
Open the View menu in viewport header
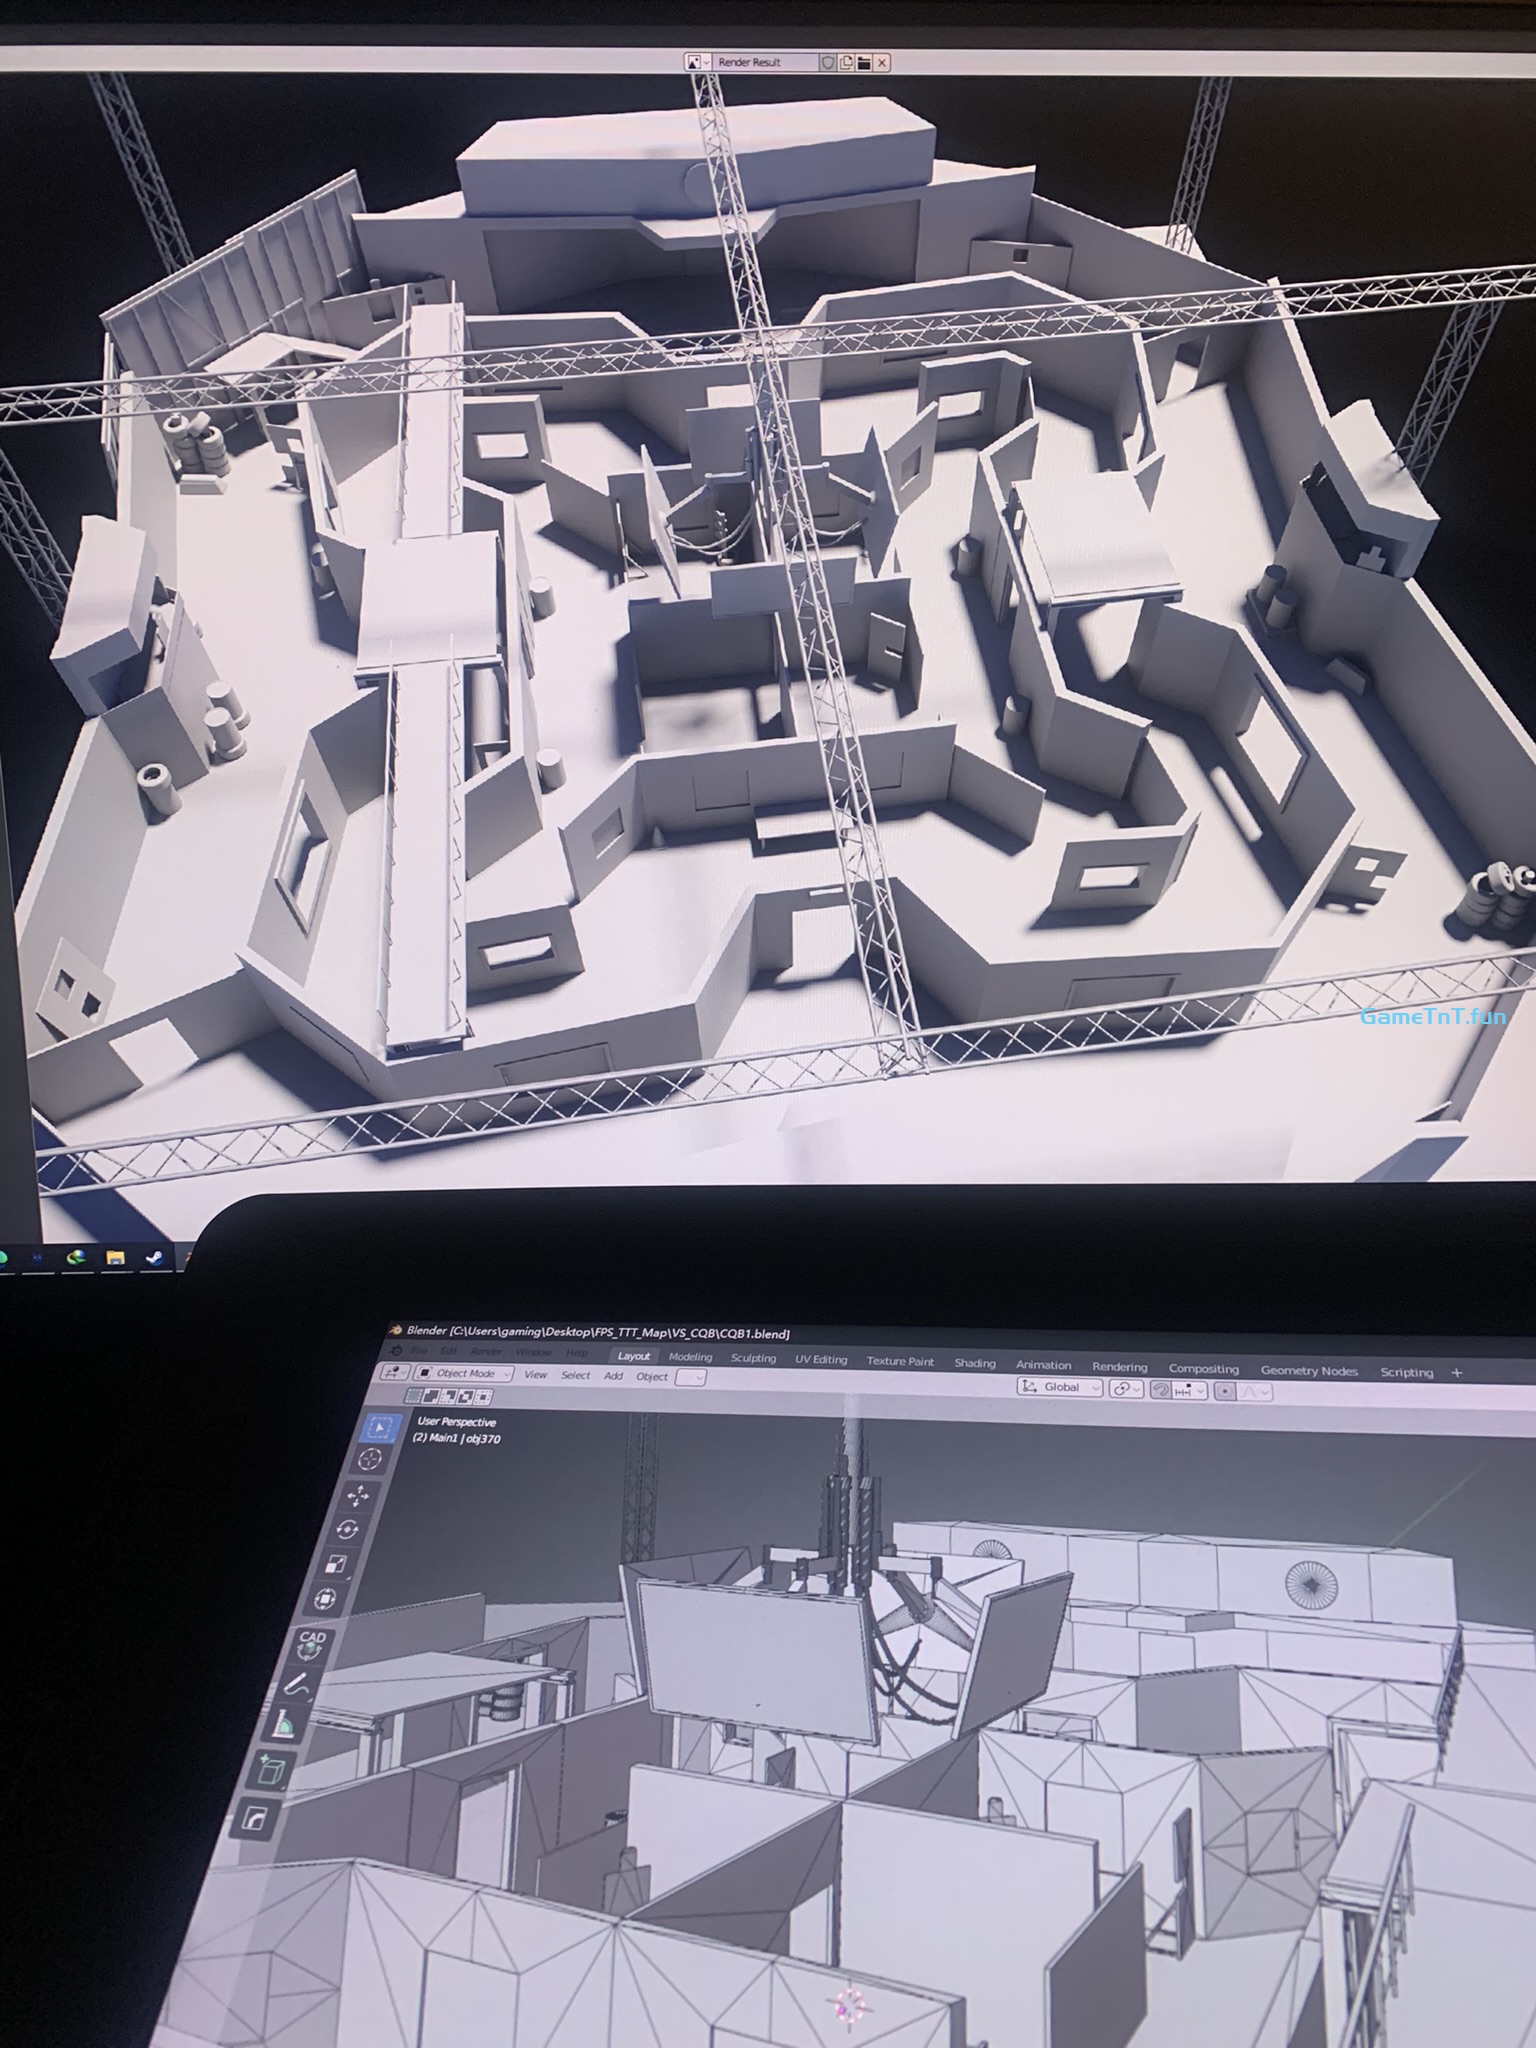(536, 1374)
